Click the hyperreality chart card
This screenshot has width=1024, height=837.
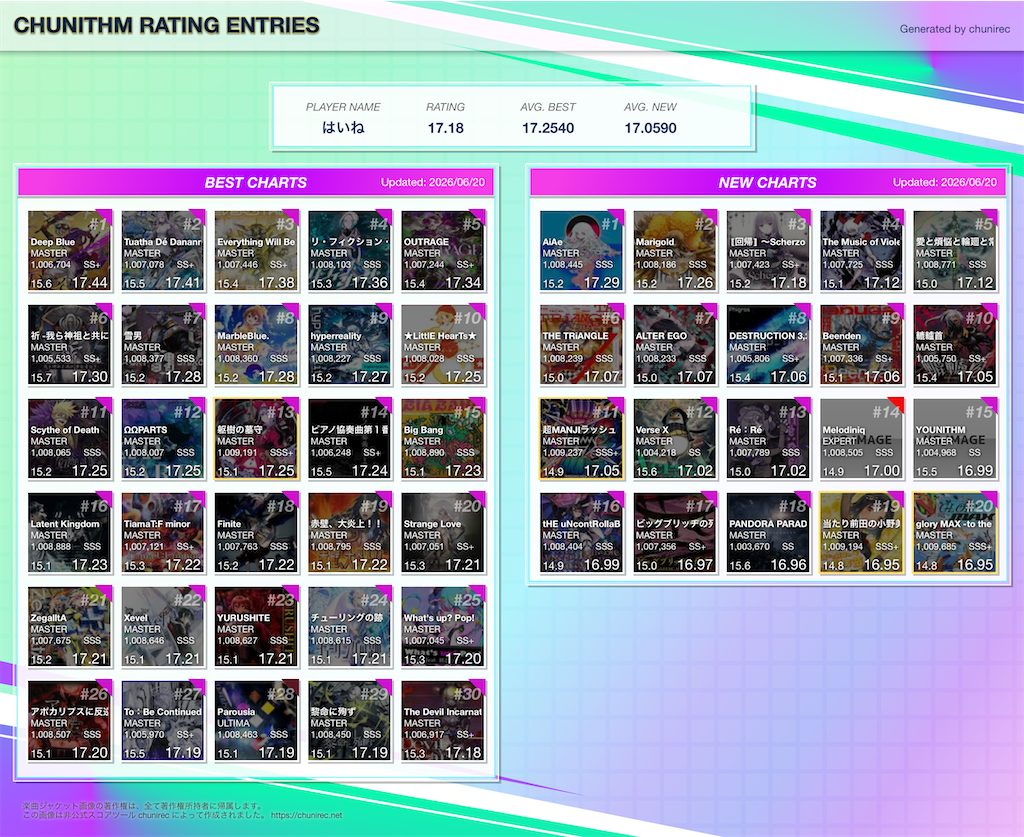(x=350, y=345)
